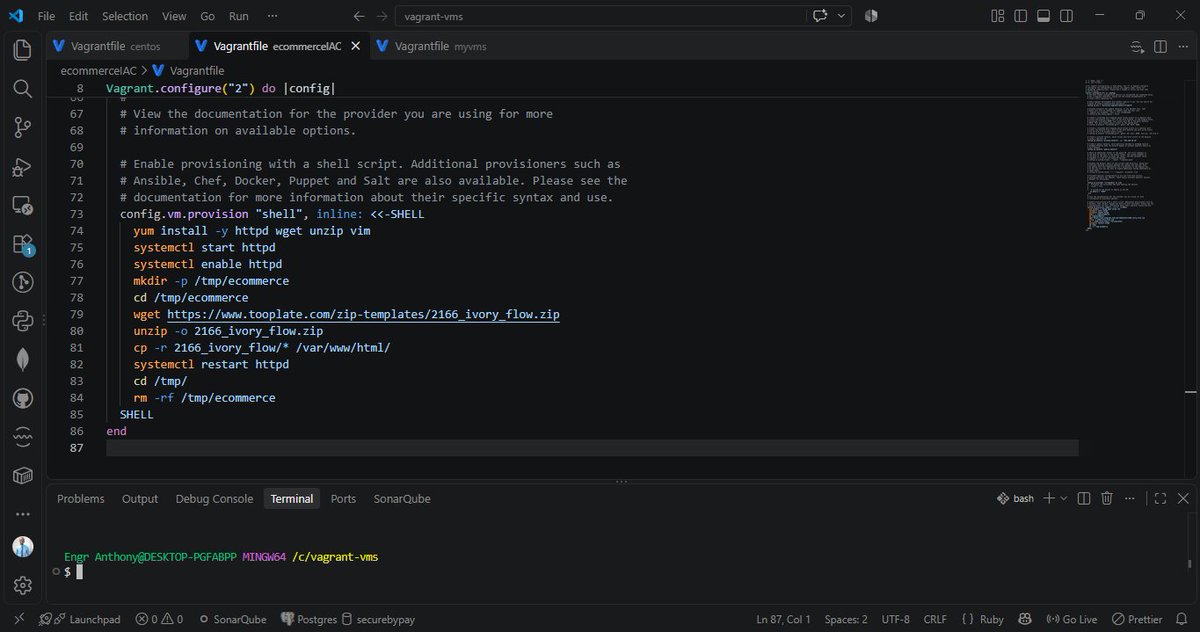Viewport: 1200px width, 632px height.
Task: Open Extensions view with update badge
Action: [22, 245]
